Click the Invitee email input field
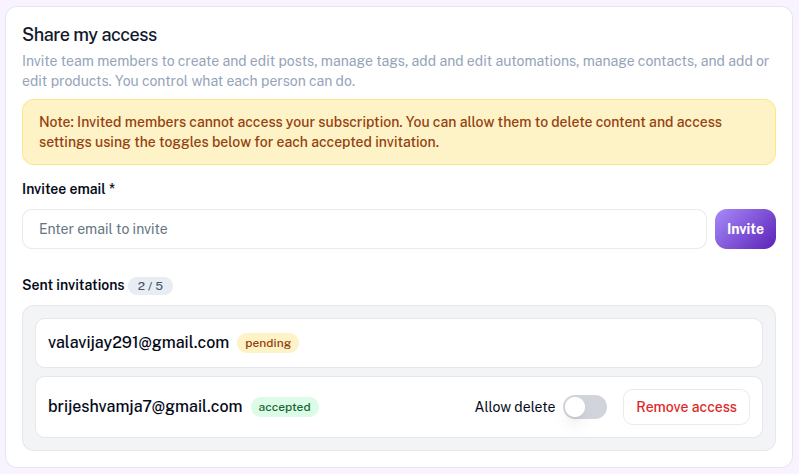The width and height of the screenshot is (799, 474). 364,229
